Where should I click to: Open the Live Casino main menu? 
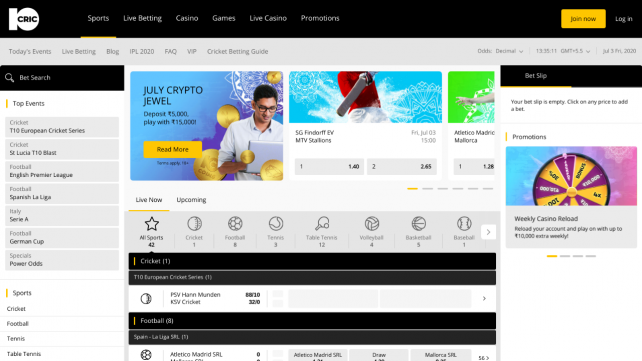point(268,18)
